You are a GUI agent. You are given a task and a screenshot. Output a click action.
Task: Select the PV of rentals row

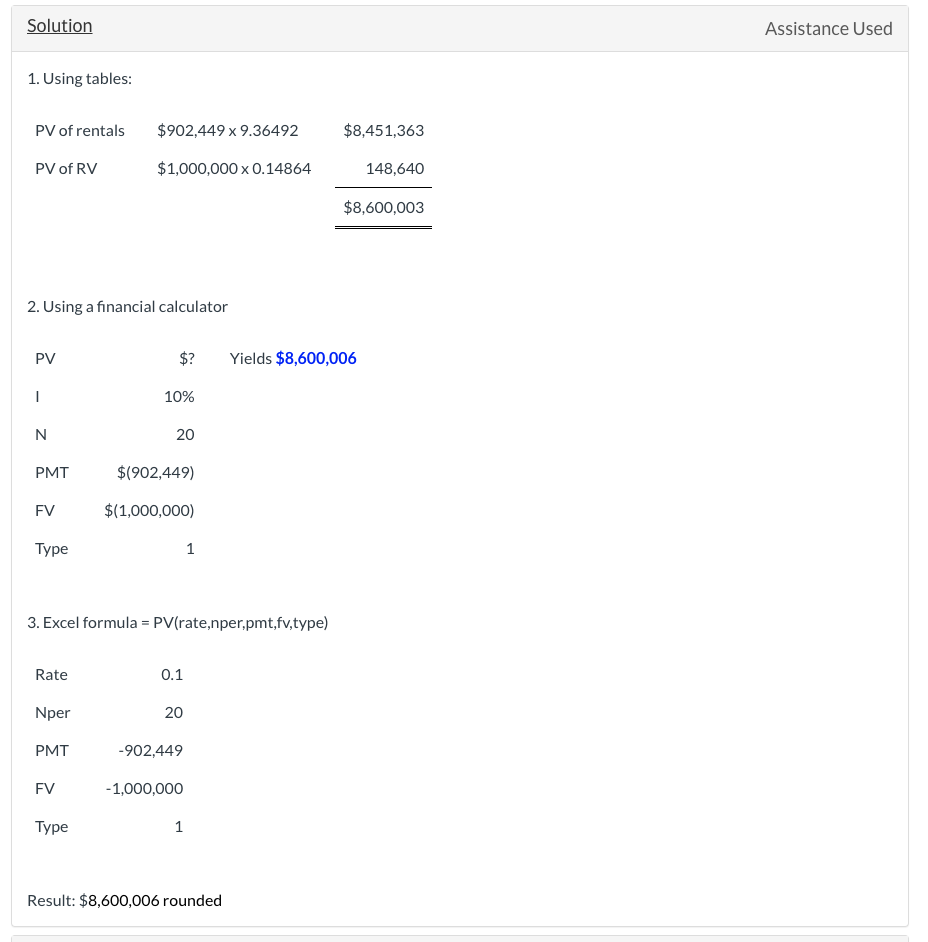80,130
